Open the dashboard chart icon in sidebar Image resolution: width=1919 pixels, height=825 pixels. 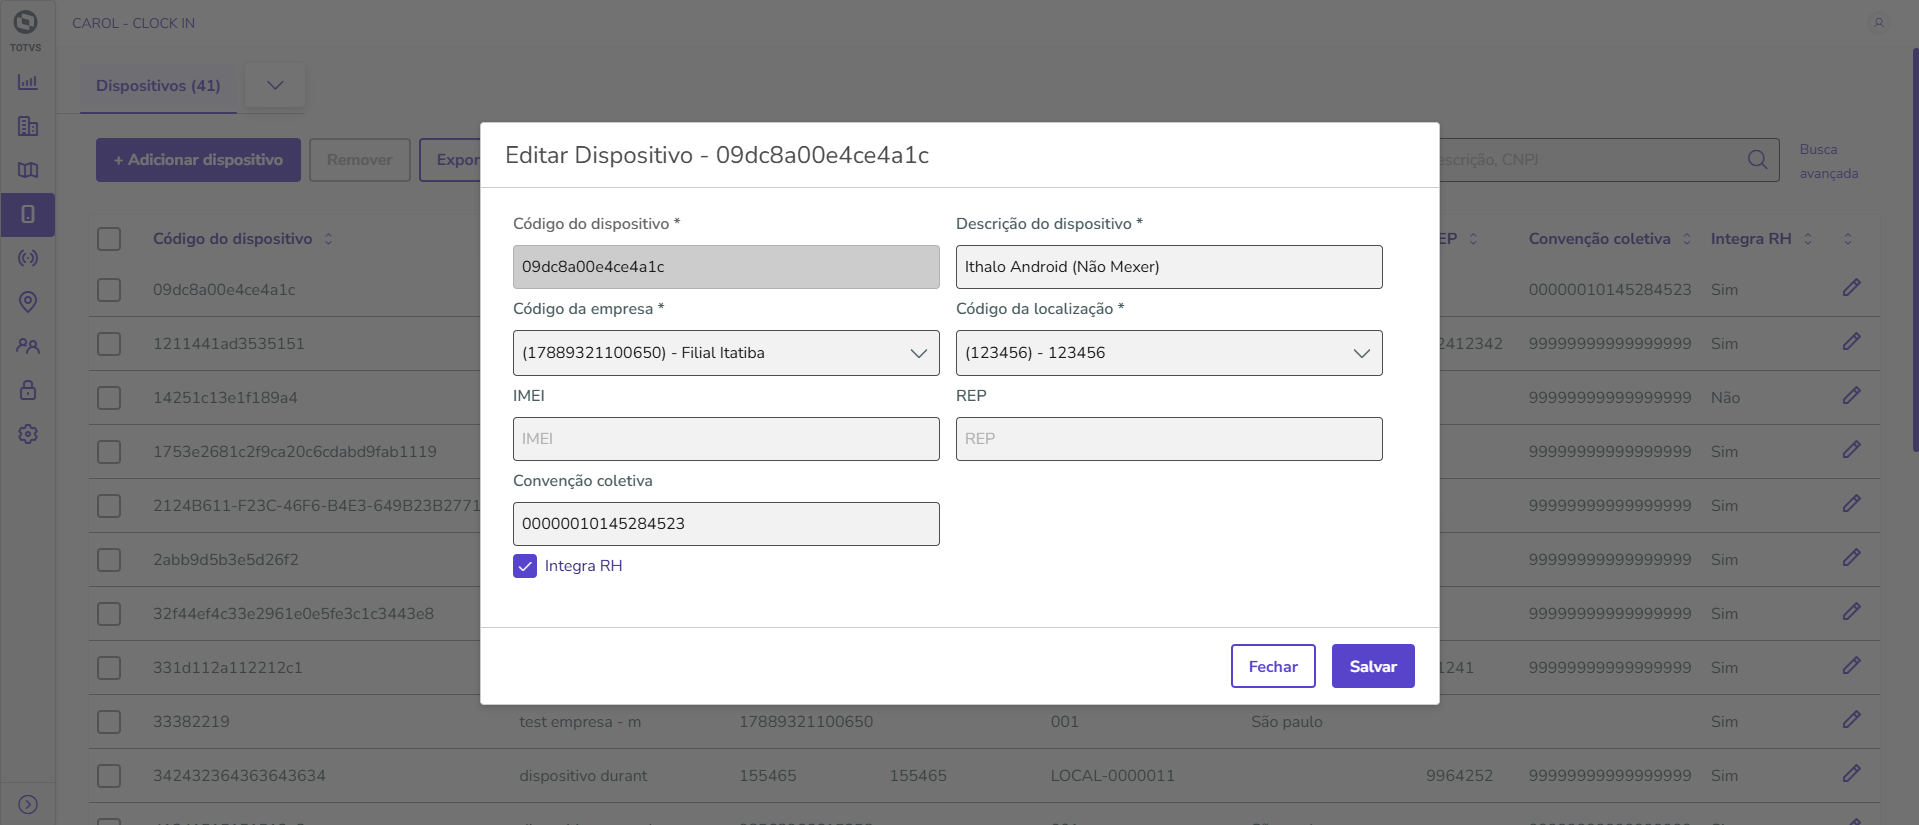(x=28, y=82)
